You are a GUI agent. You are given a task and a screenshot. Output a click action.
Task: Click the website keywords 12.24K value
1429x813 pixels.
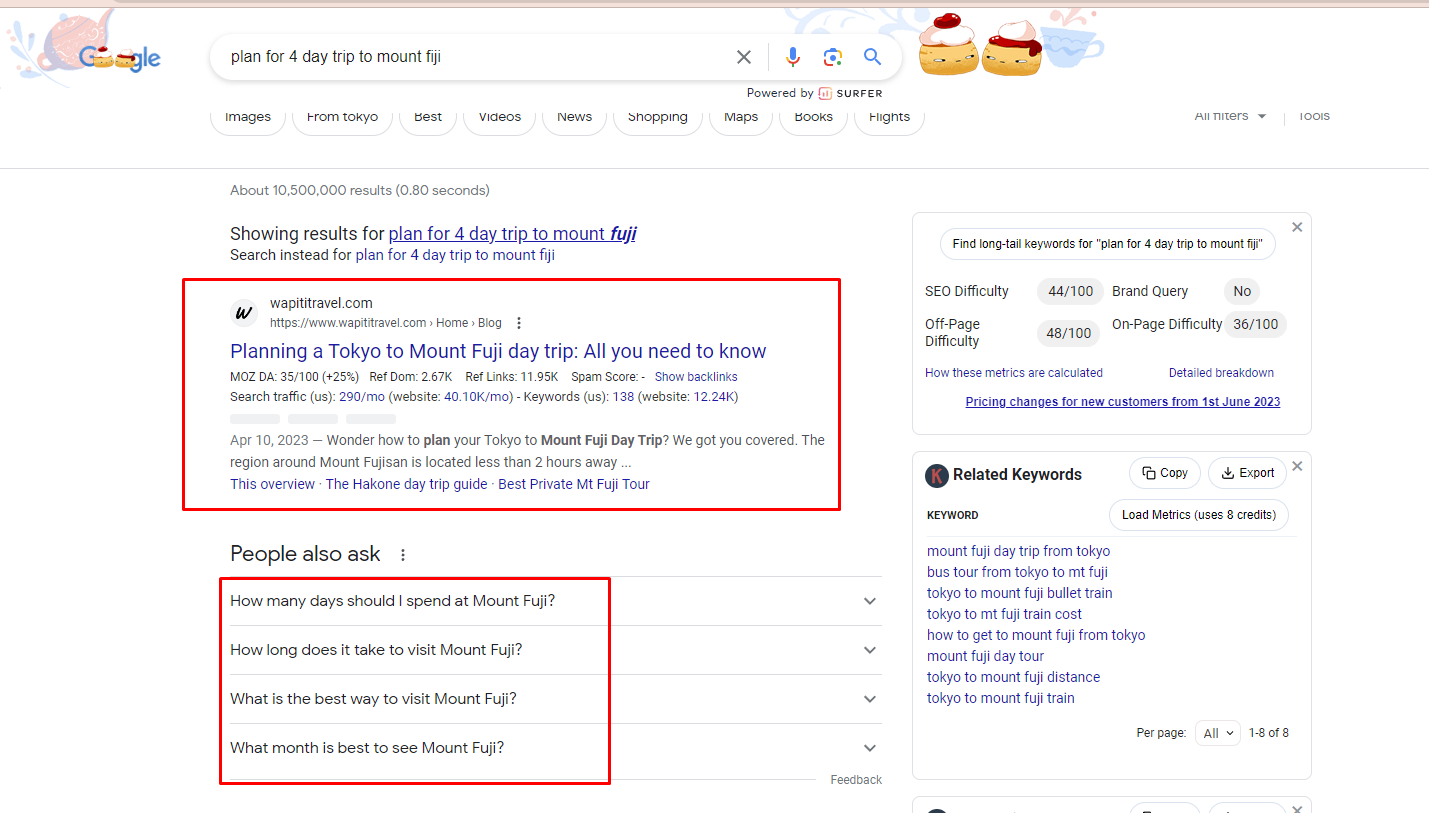712,397
